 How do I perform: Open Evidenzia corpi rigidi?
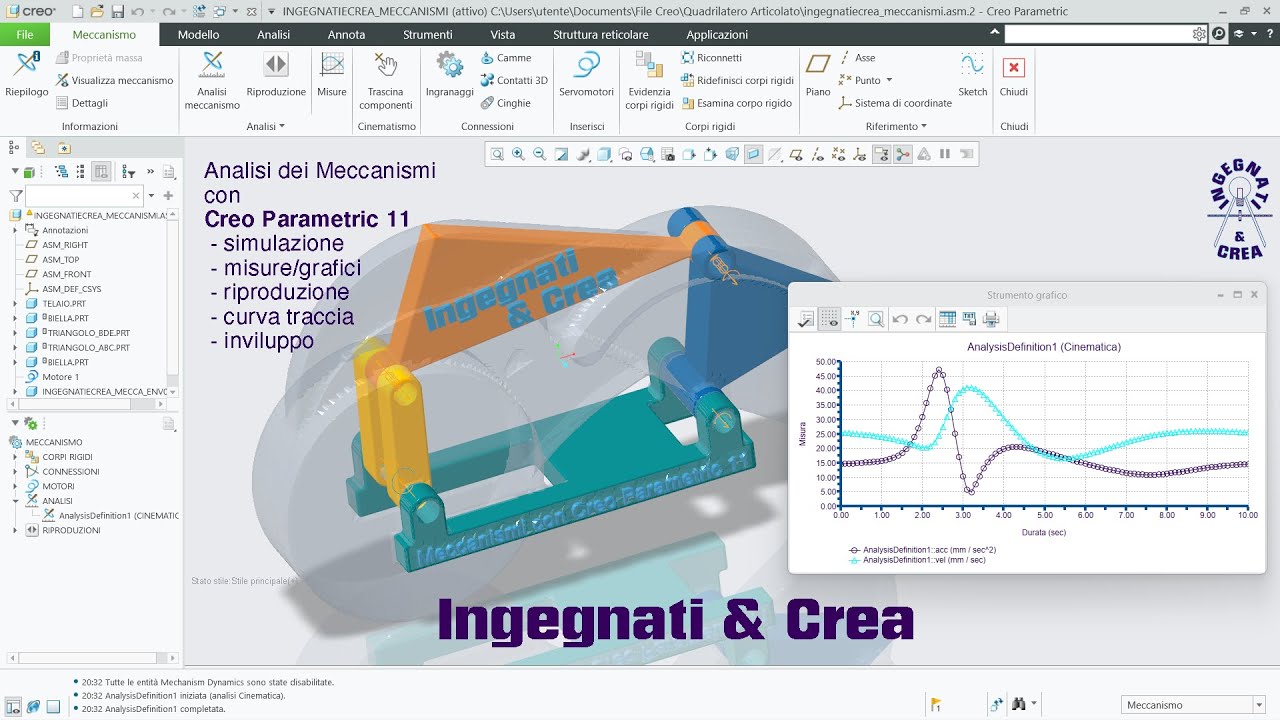tap(650, 81)
